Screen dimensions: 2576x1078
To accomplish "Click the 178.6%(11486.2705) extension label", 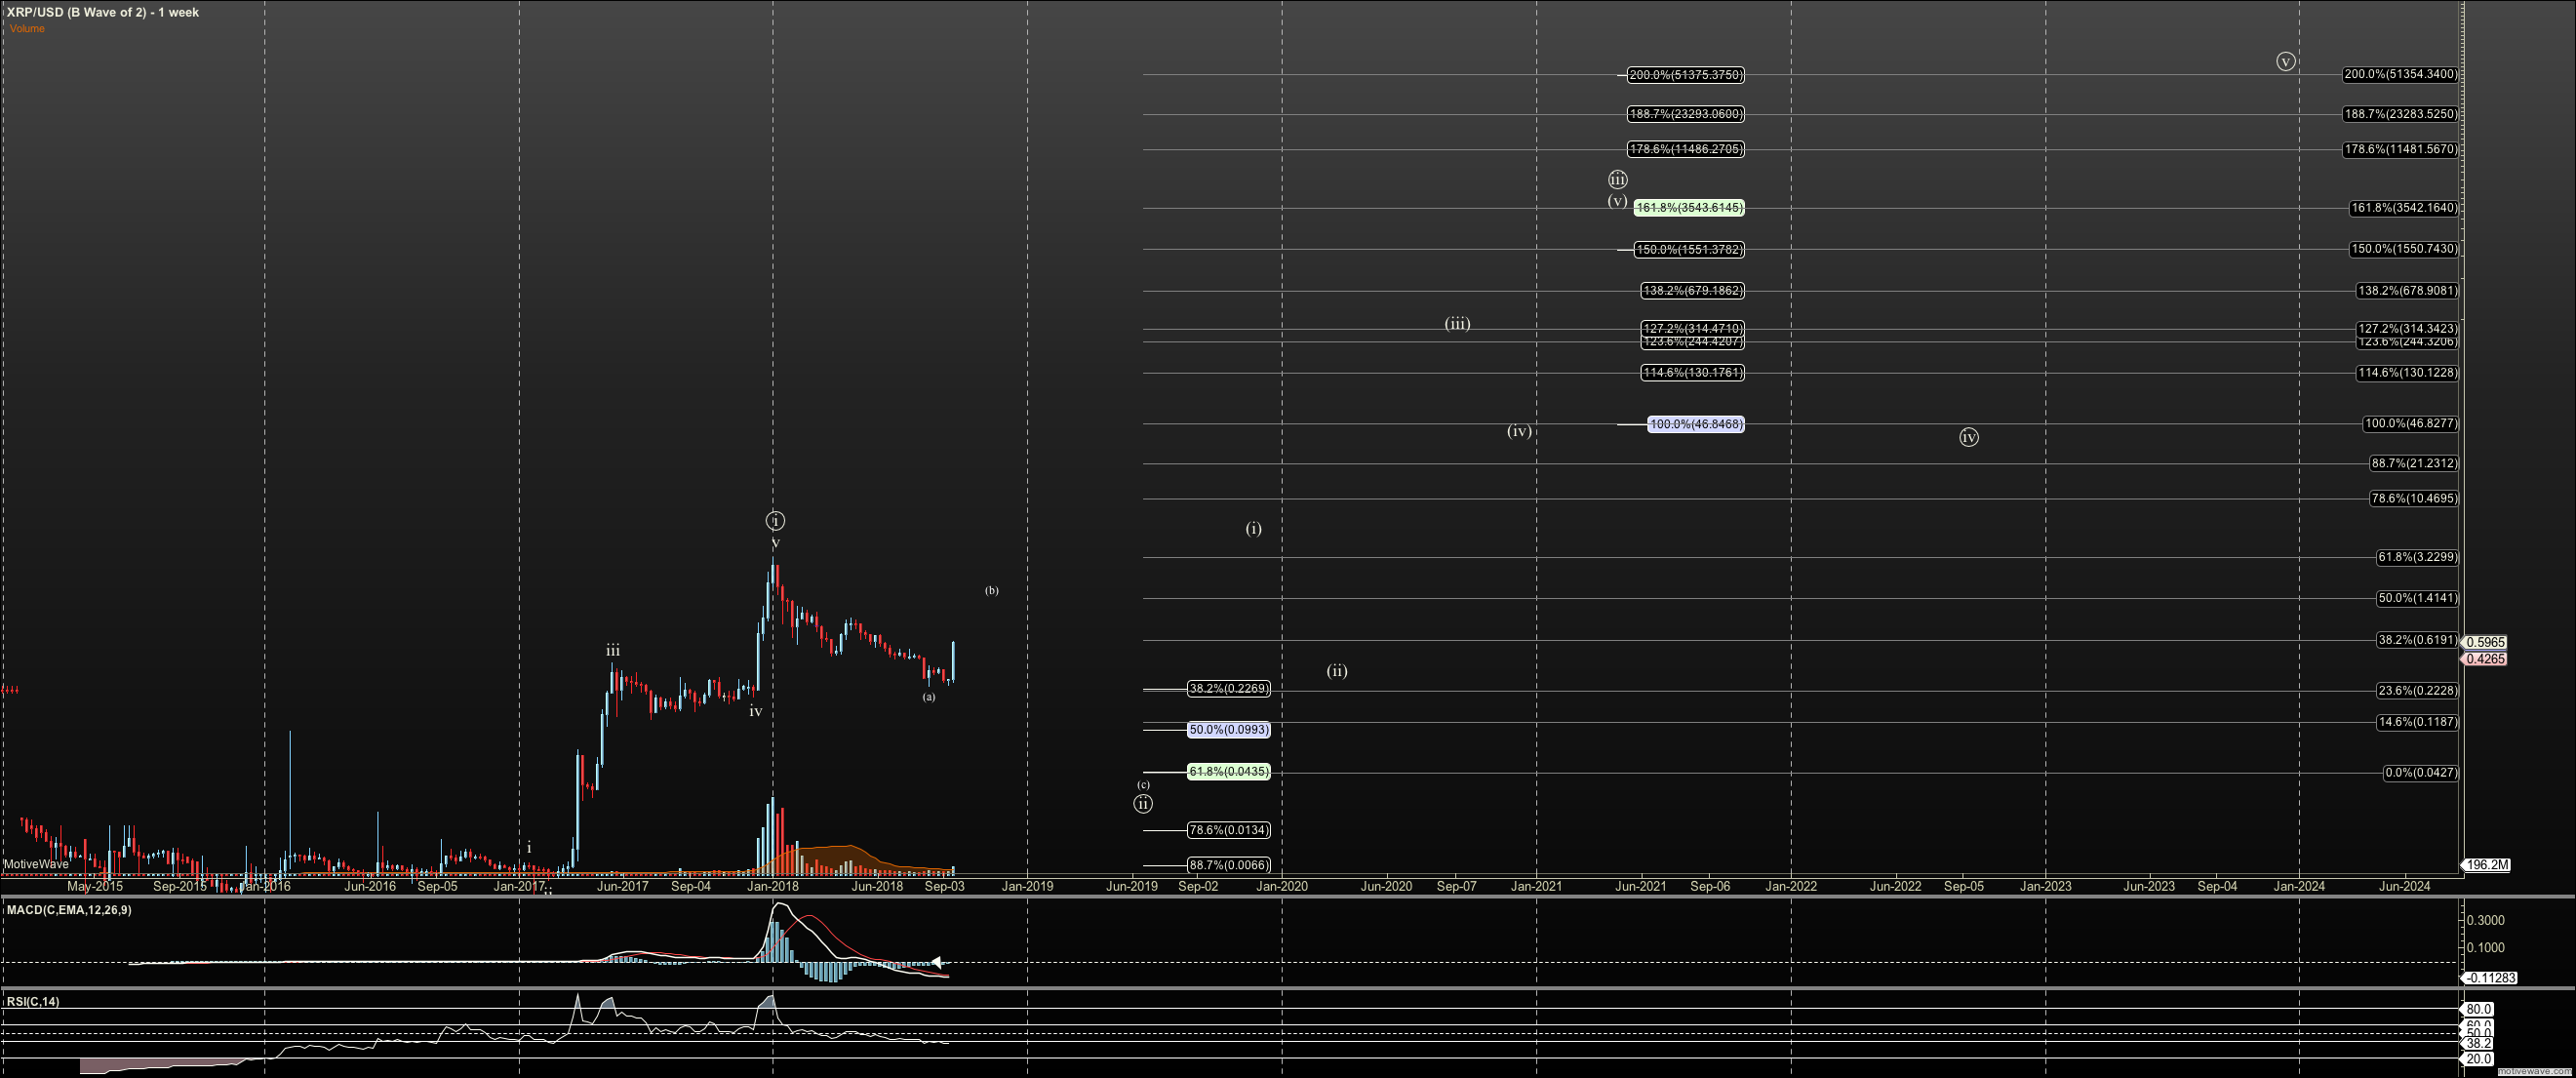I will 1686,149.
